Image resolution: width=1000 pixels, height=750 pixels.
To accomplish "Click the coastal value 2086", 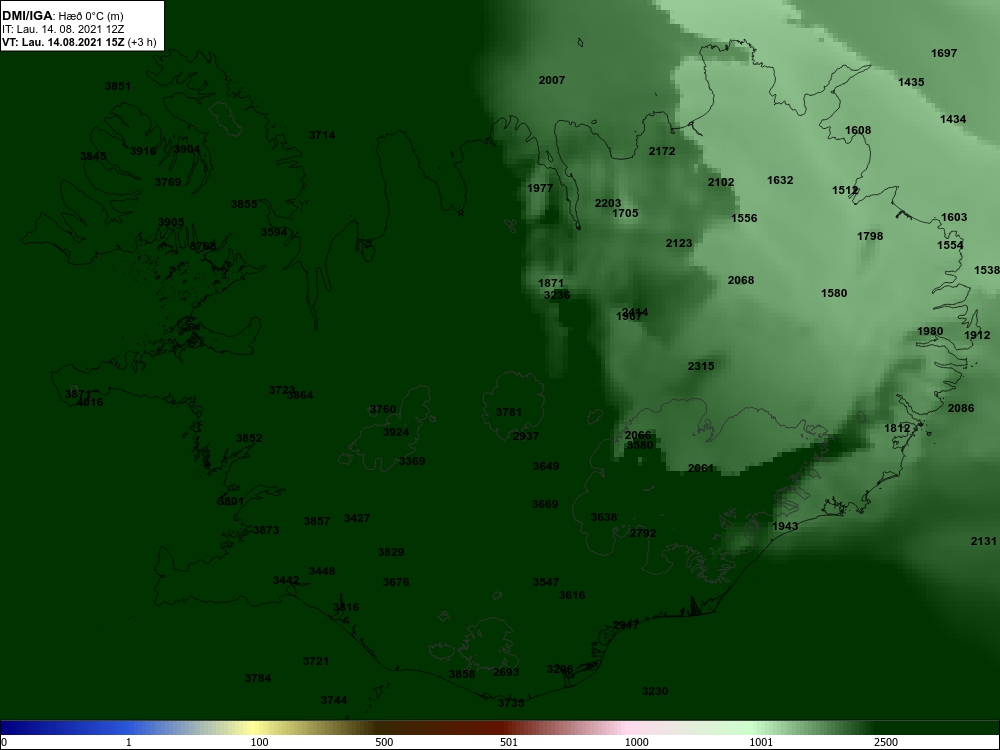I will [961, 408].
